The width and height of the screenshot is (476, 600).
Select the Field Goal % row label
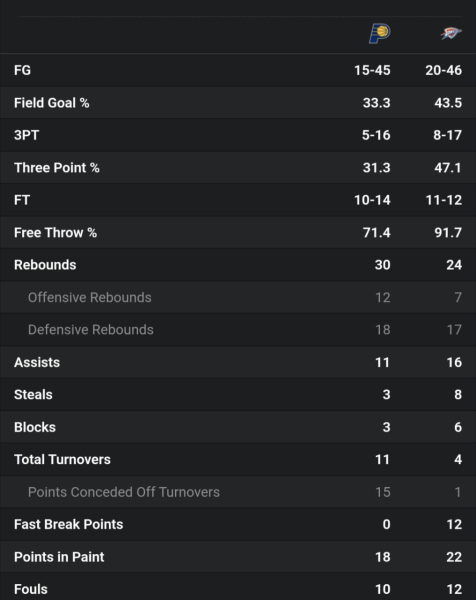(x=52, y=103)
